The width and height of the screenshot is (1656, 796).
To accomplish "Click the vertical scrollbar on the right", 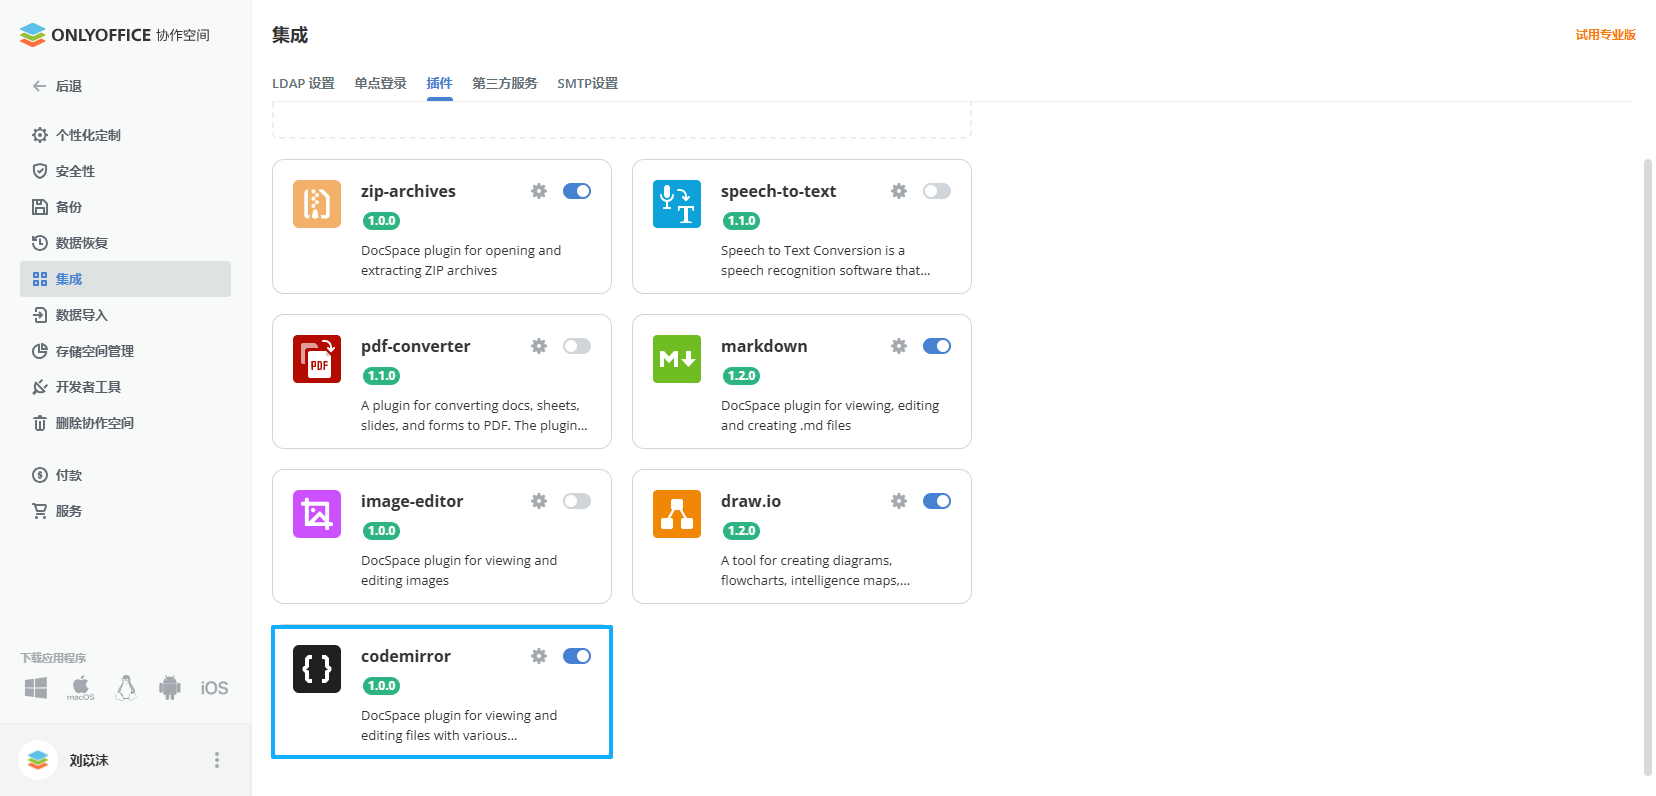I will point(1647,460).
